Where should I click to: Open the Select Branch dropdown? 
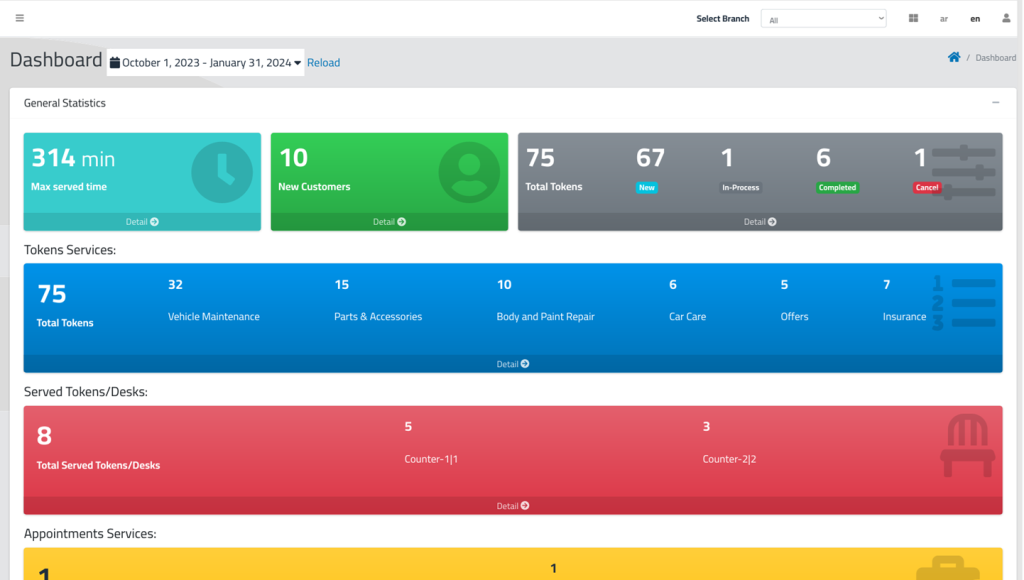point(824,19)
